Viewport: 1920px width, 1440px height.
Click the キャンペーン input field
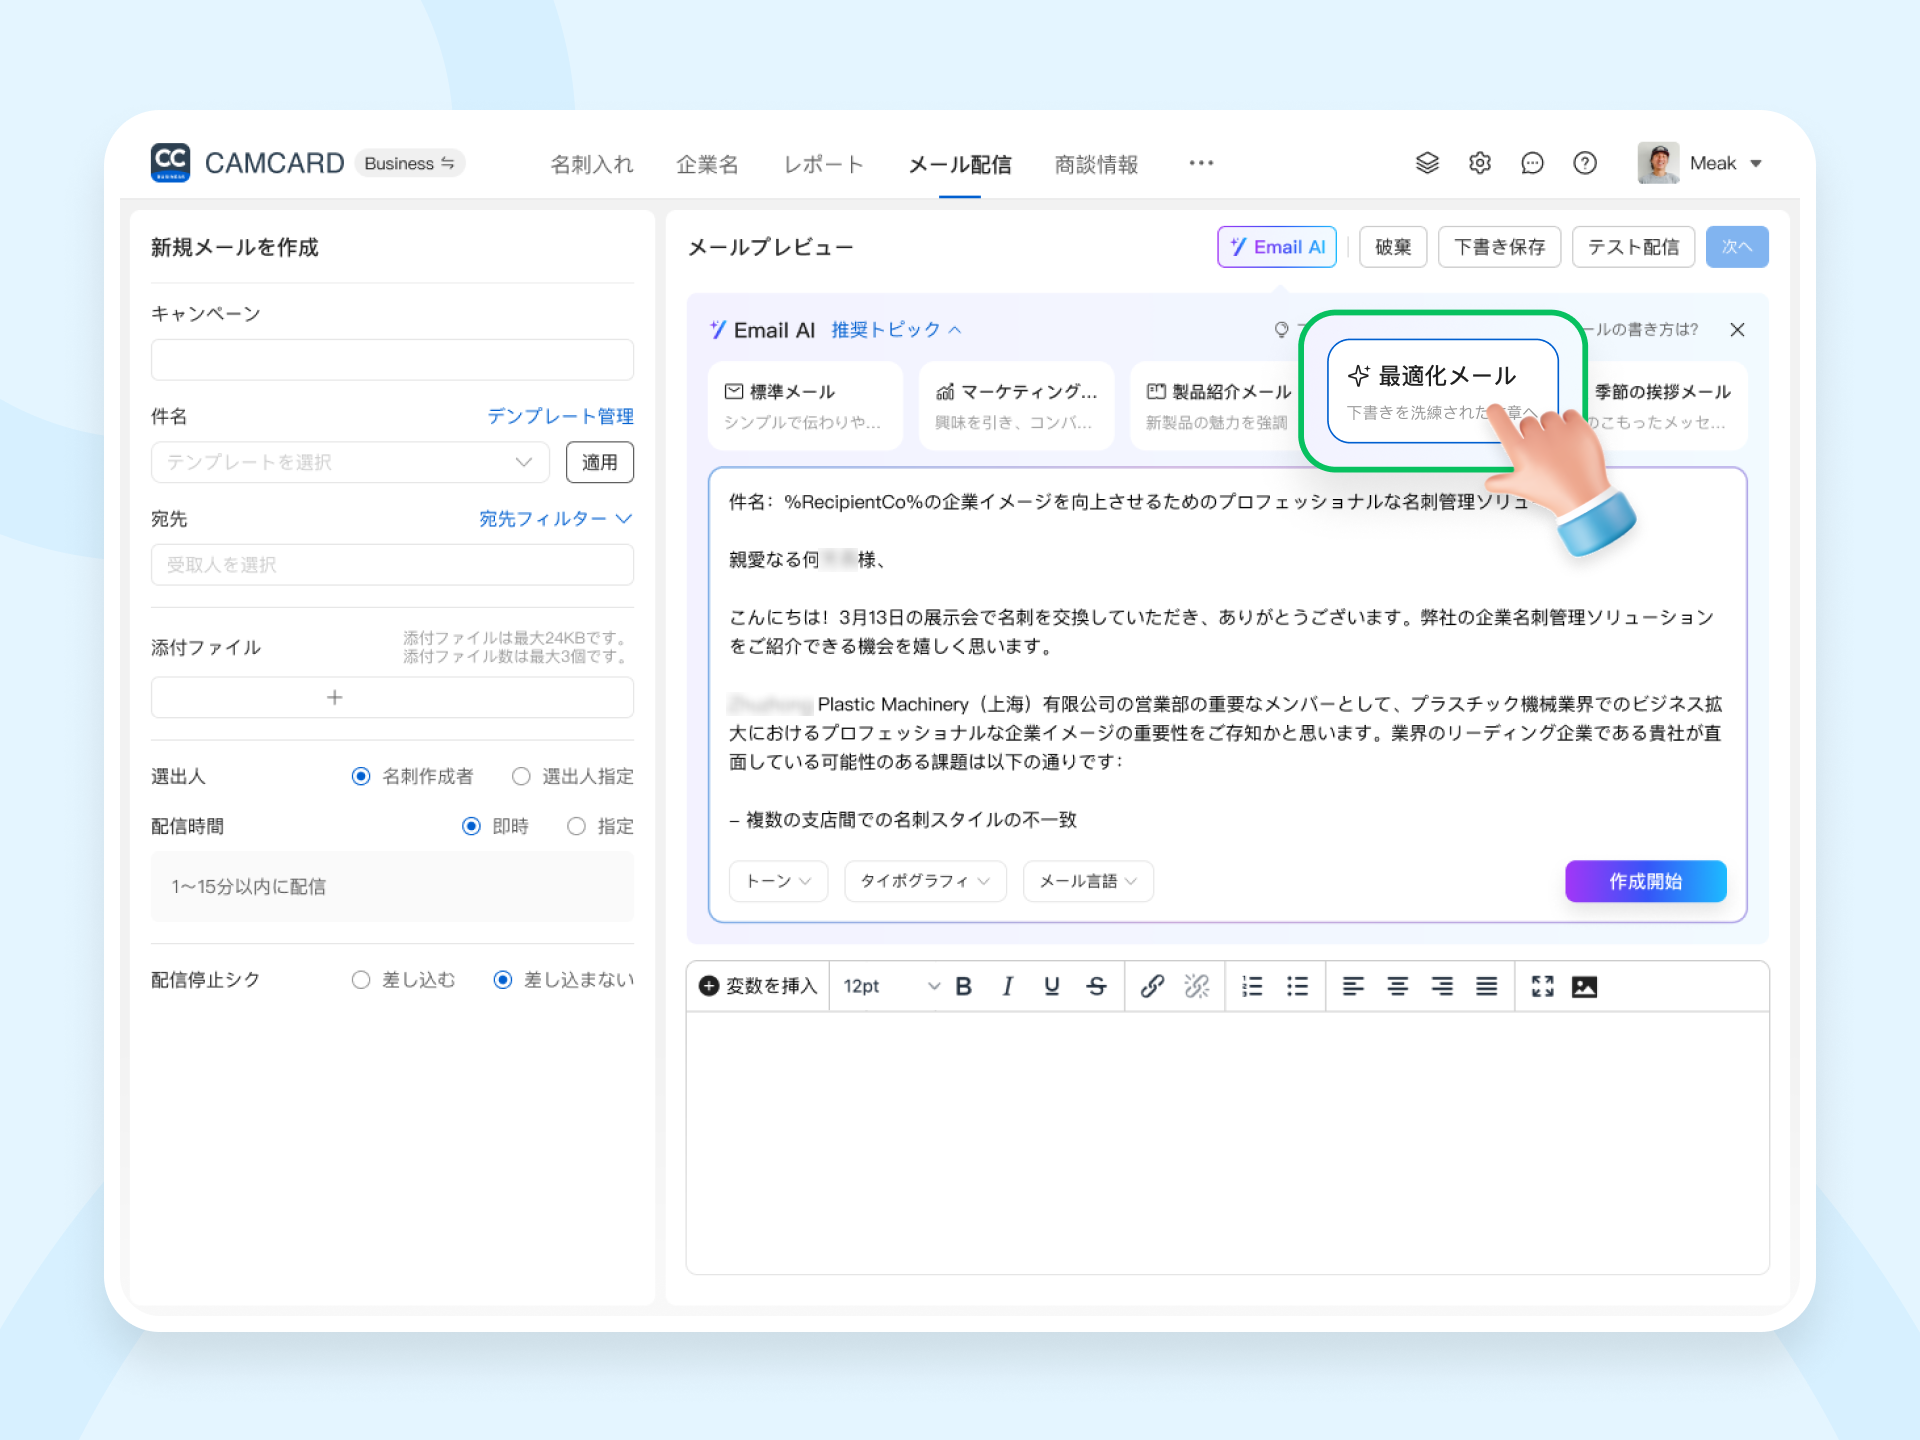[x=392, y=359]
